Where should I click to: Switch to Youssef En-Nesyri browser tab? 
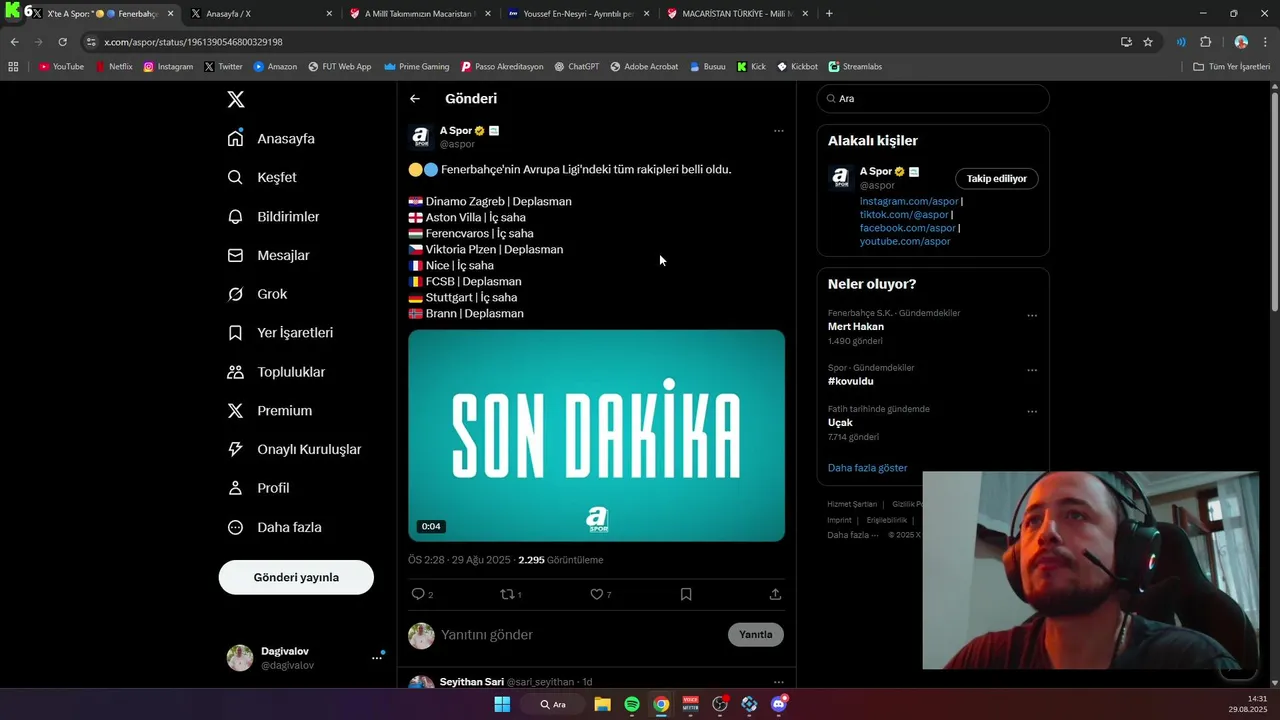click(579, 14)
